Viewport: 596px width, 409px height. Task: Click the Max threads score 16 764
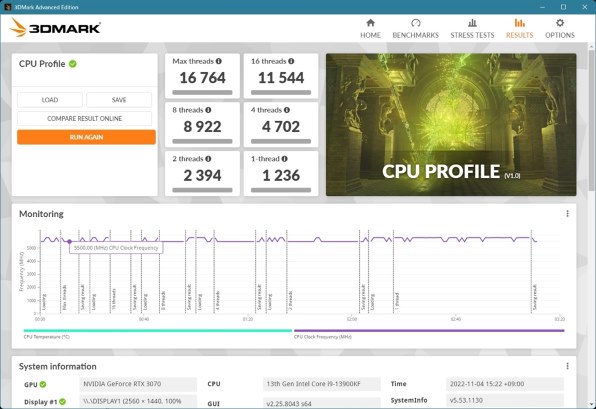(202, 78)
